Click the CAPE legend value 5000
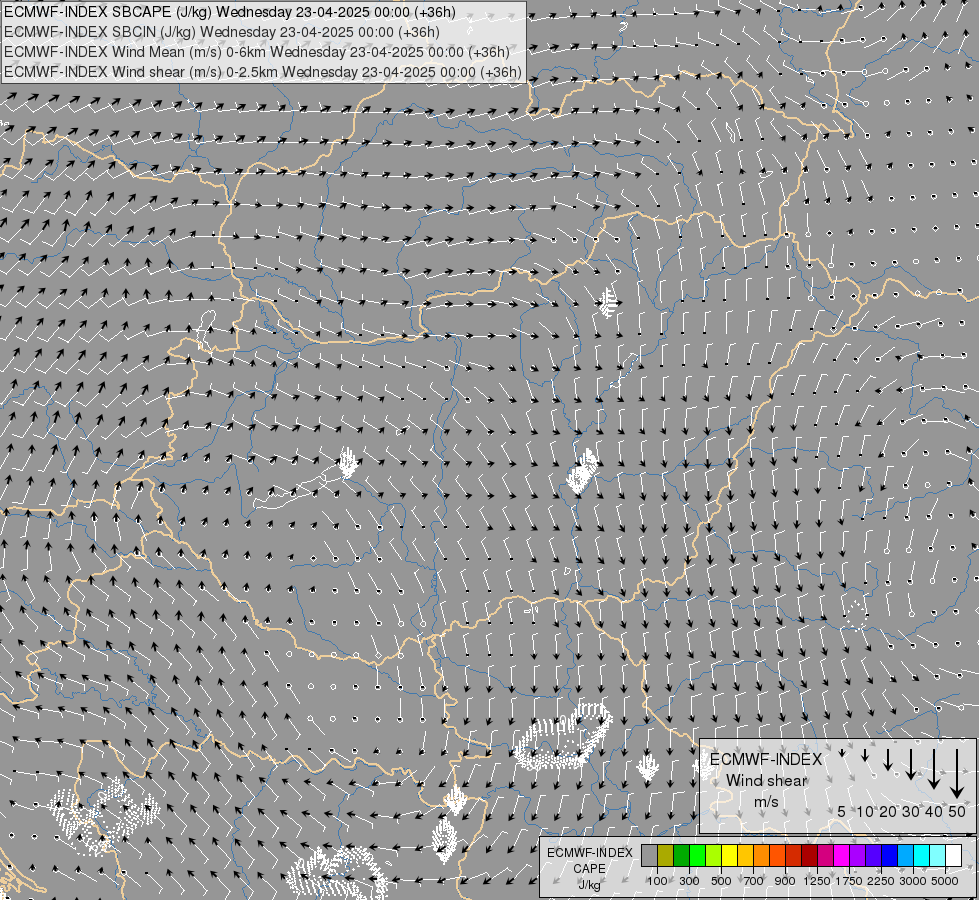The image size is (979, 900). (945, 881)
